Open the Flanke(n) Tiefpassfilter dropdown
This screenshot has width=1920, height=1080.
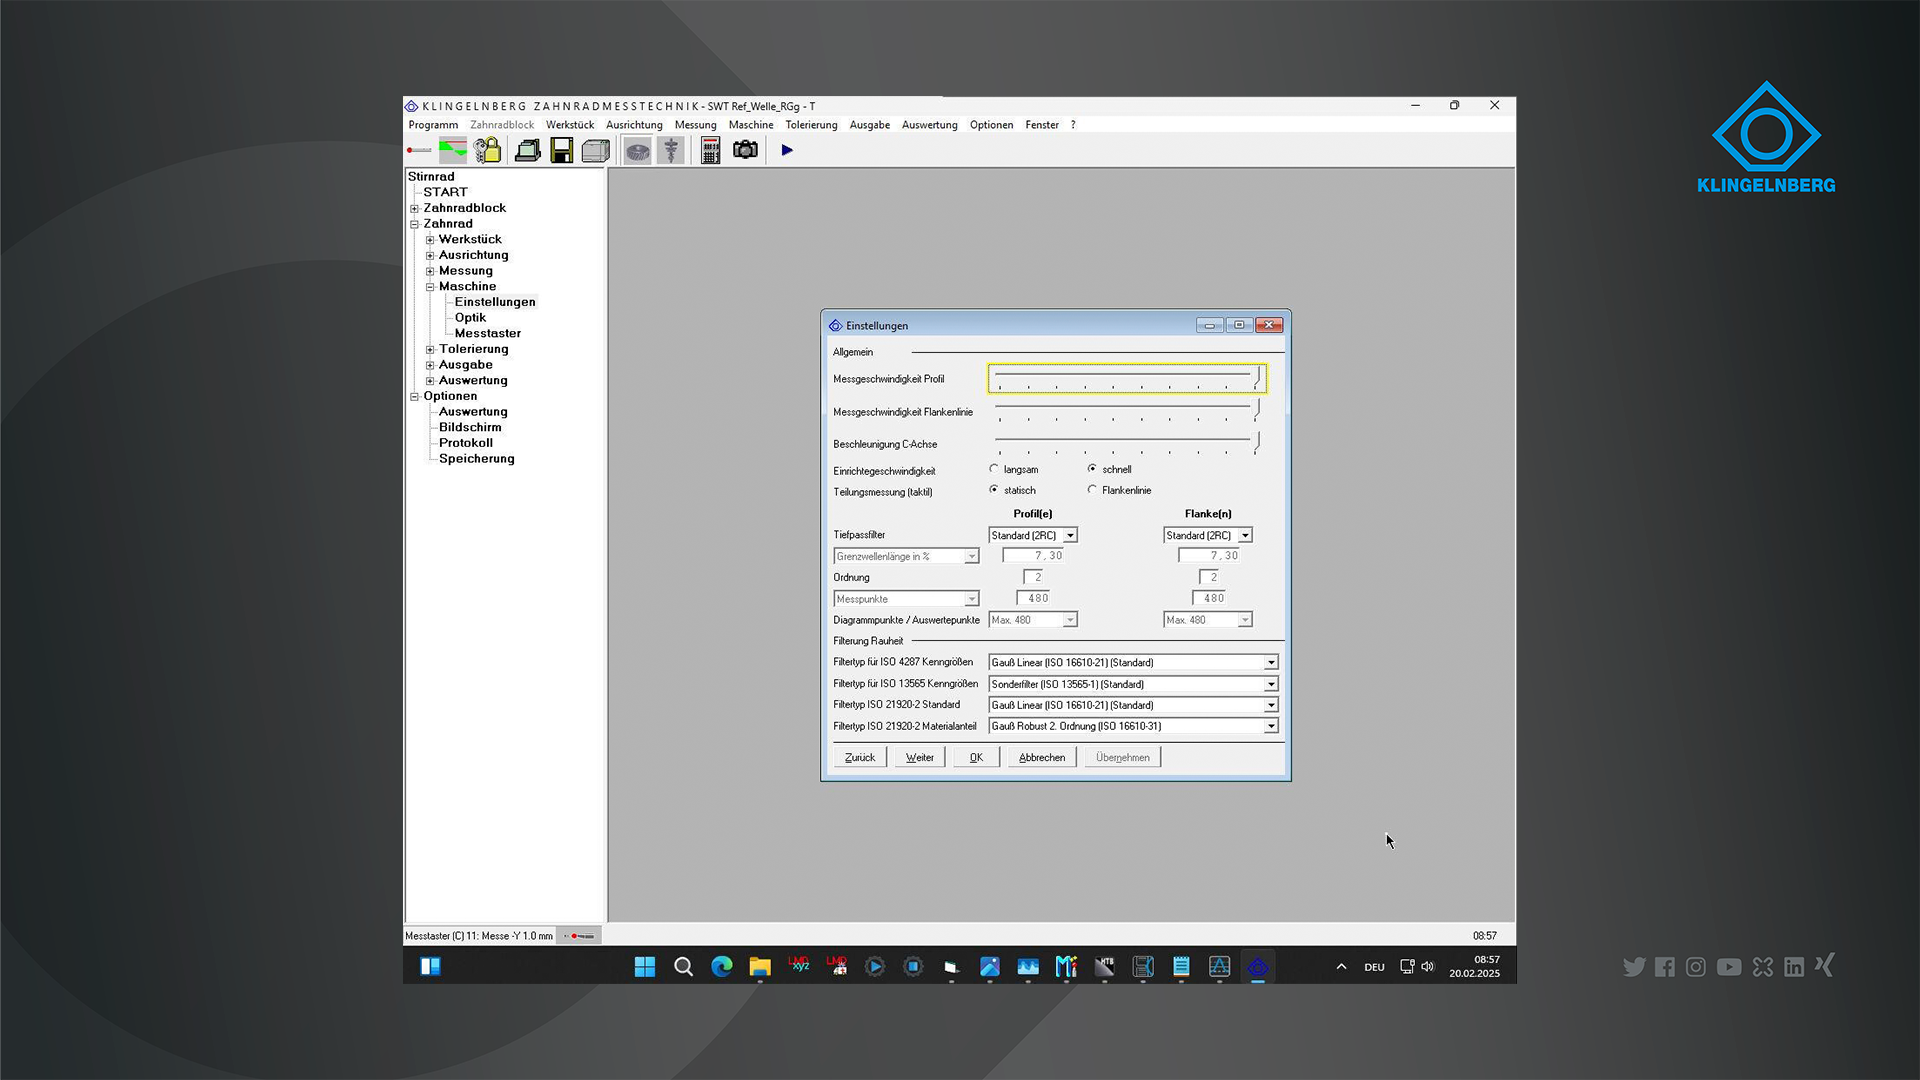1208,535
